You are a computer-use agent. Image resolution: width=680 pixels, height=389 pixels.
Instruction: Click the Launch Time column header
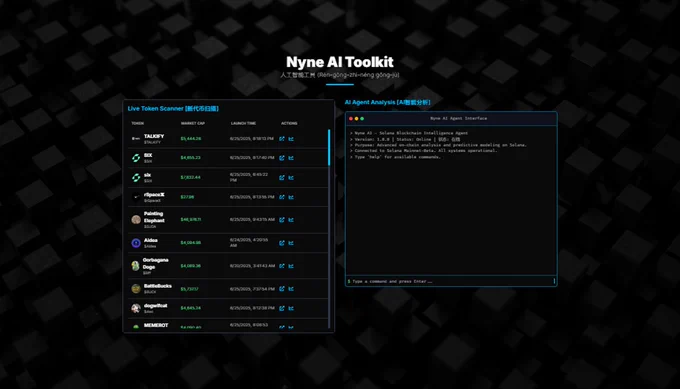pos(243,123)
